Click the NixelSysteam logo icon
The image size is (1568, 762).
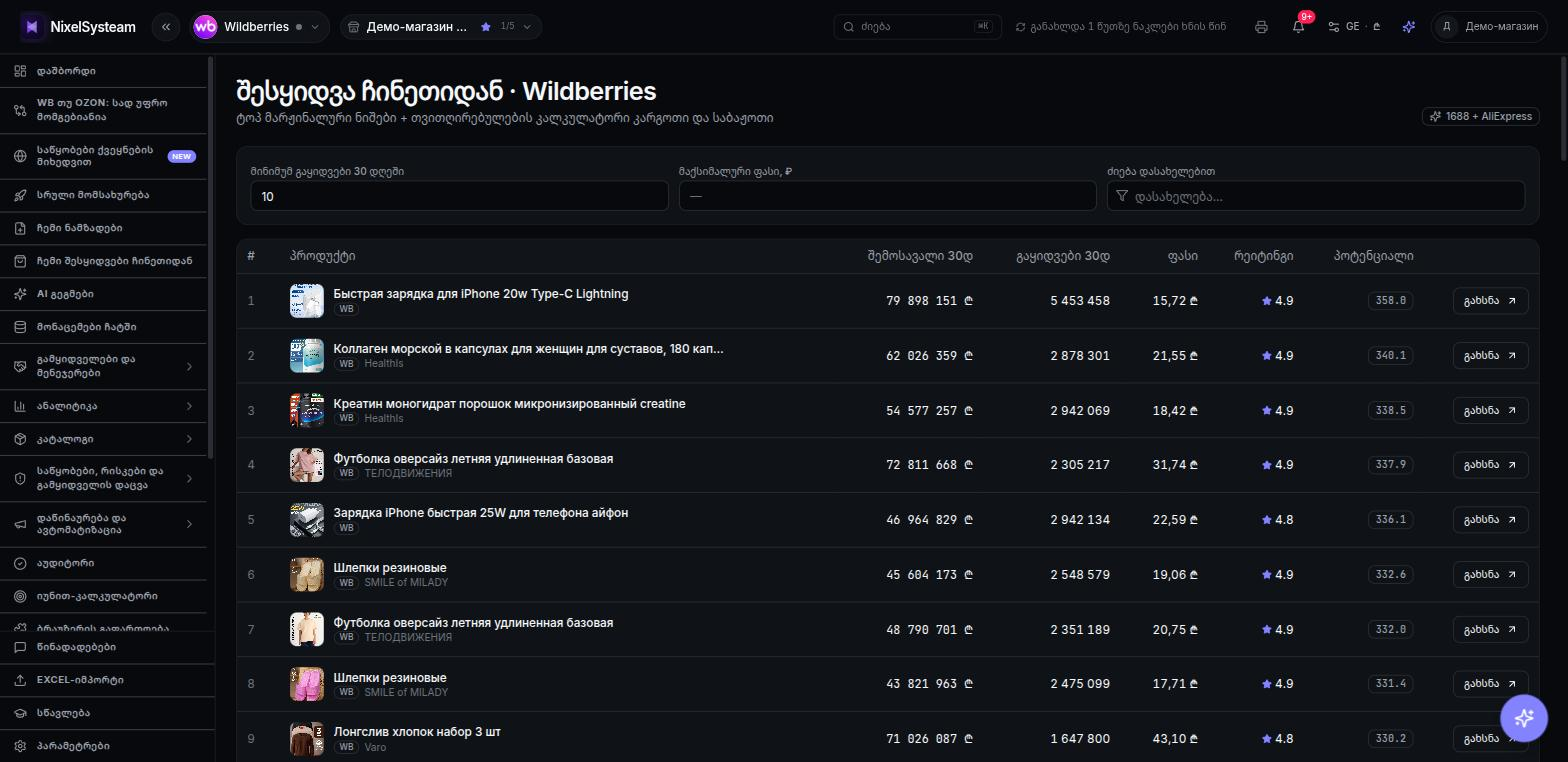(x=32, y=27)
